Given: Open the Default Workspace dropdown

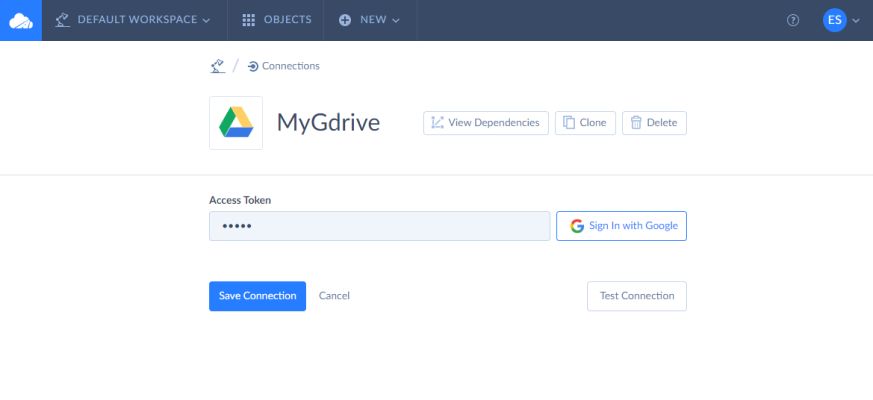Looking at the screenshot, I should [x=133, y=20].
